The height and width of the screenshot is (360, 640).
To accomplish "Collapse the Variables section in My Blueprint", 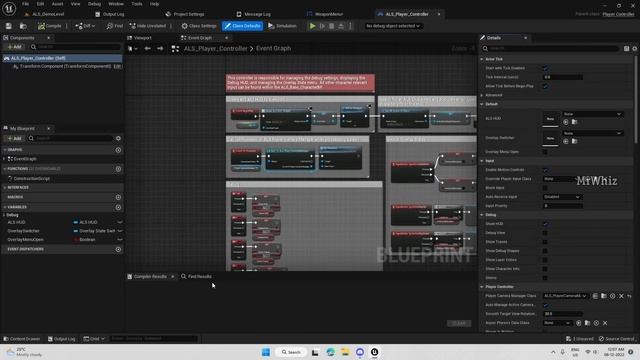I will [x=5, y=207].
